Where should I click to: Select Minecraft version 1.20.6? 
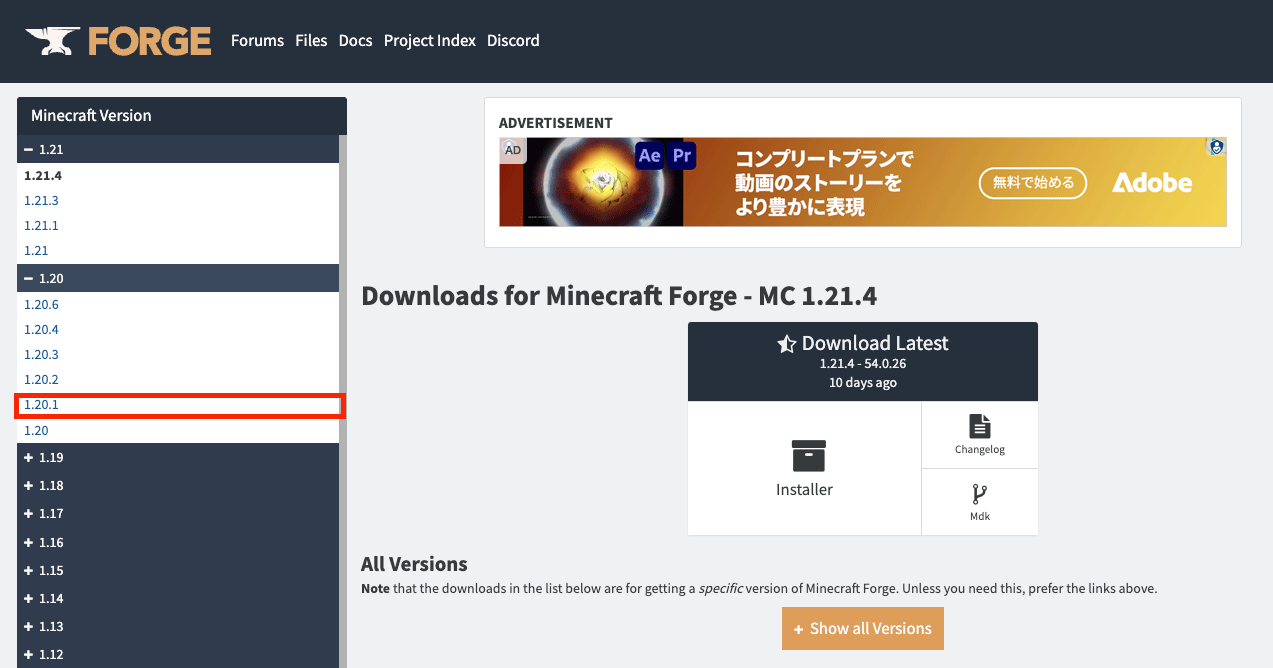[x=41, y=304]
